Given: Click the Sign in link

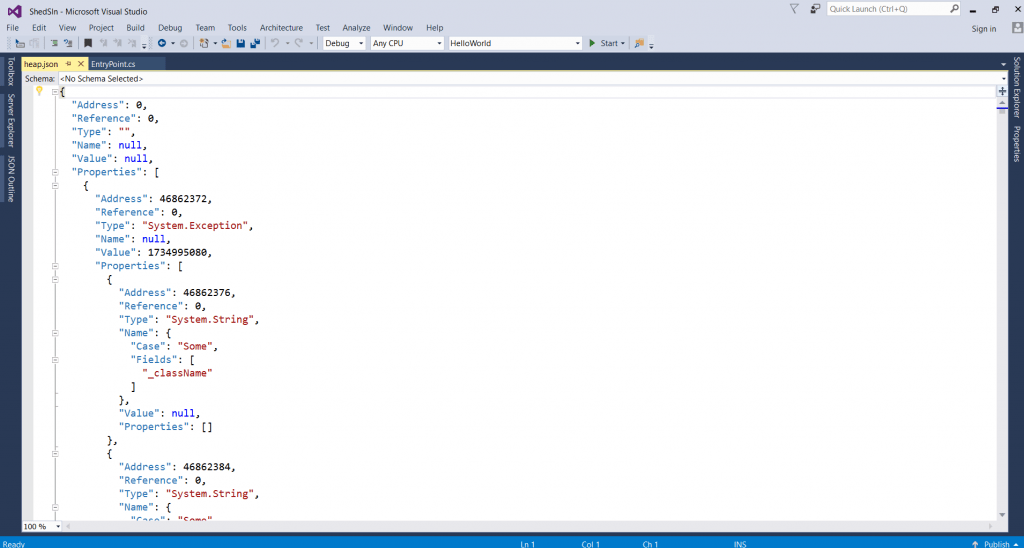Looking at the screenshot, I should coord(984,28).
